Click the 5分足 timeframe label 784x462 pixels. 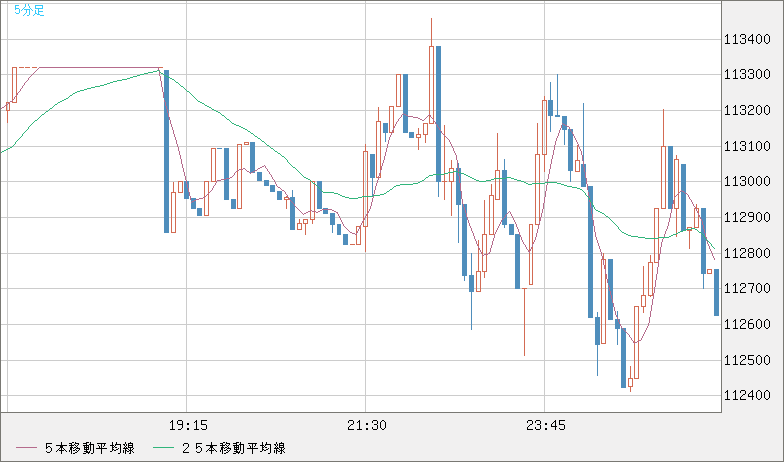(30, 10)
